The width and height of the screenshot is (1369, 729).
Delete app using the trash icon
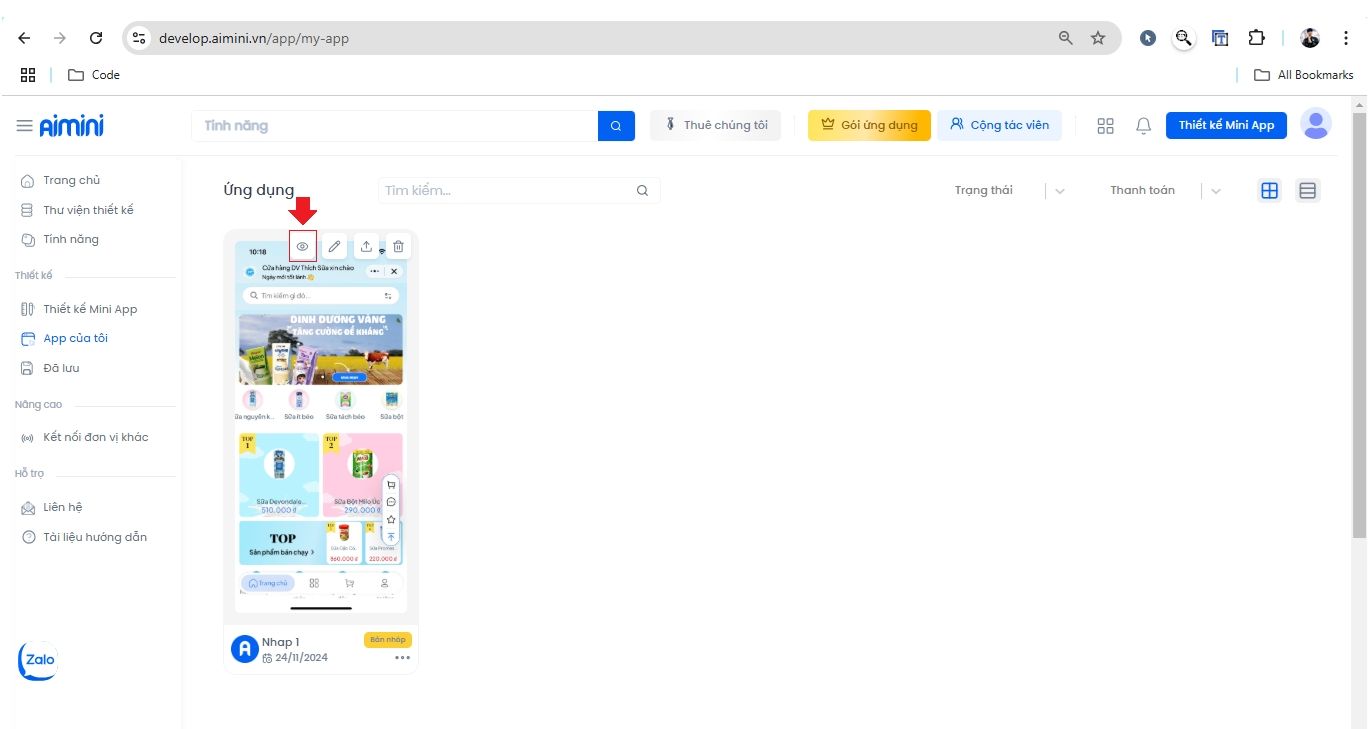(398, 246)
